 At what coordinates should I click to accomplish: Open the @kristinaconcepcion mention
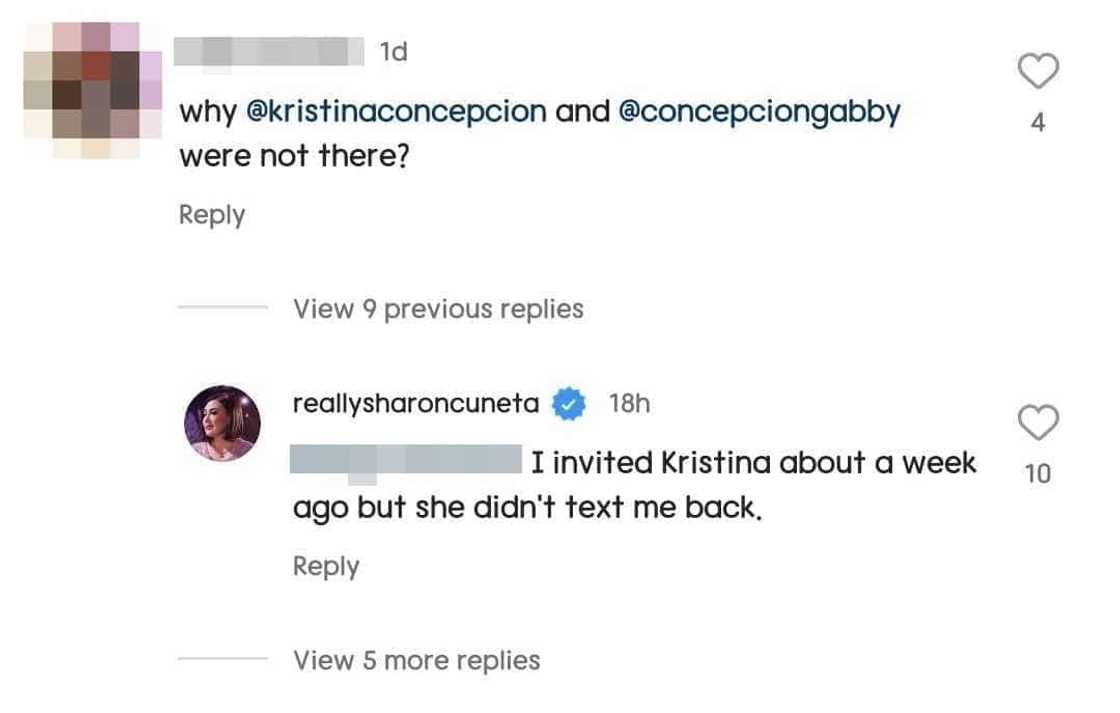tap(396, 111)
